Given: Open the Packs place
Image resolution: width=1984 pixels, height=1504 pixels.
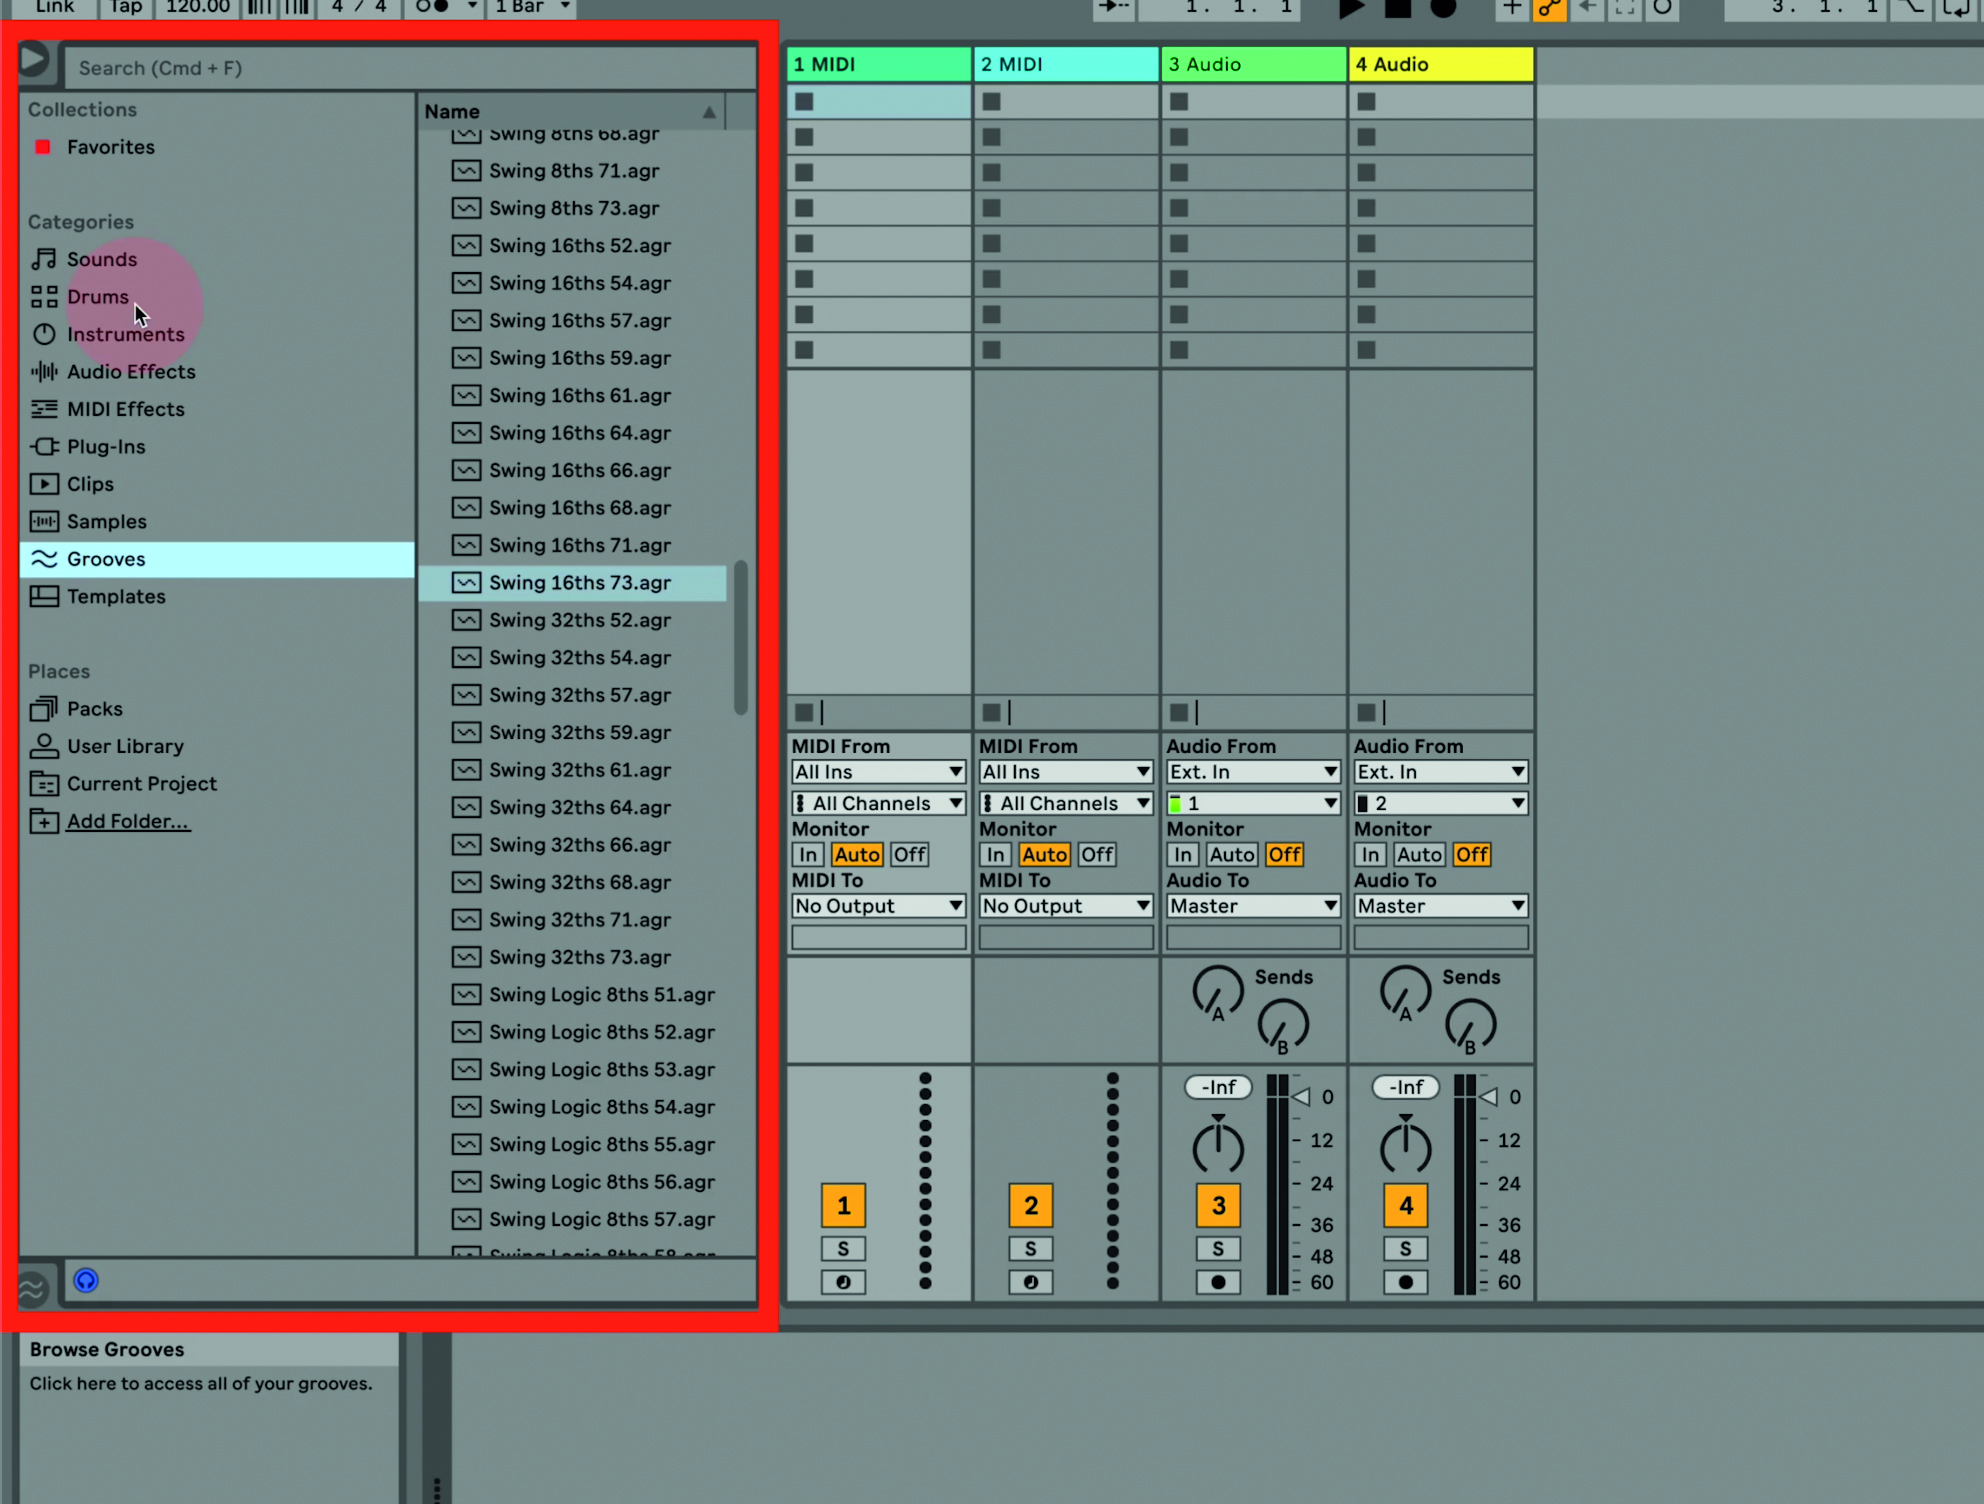Looking at the screenshot, I should click(x=94, y=709).
